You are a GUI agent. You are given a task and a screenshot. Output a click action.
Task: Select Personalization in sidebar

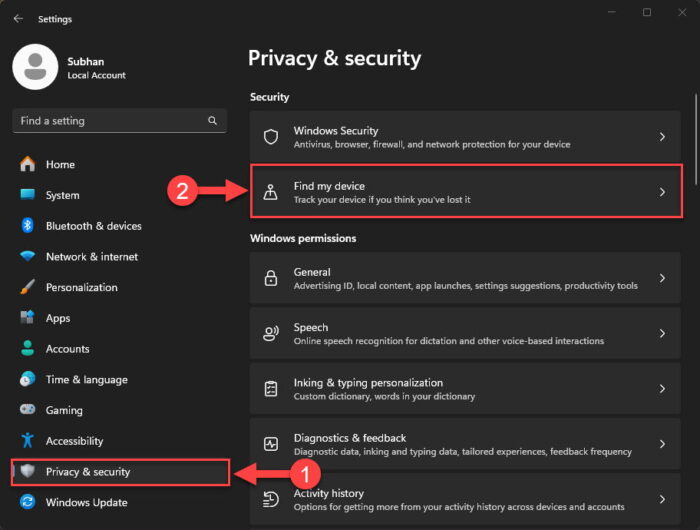(82, 287)
